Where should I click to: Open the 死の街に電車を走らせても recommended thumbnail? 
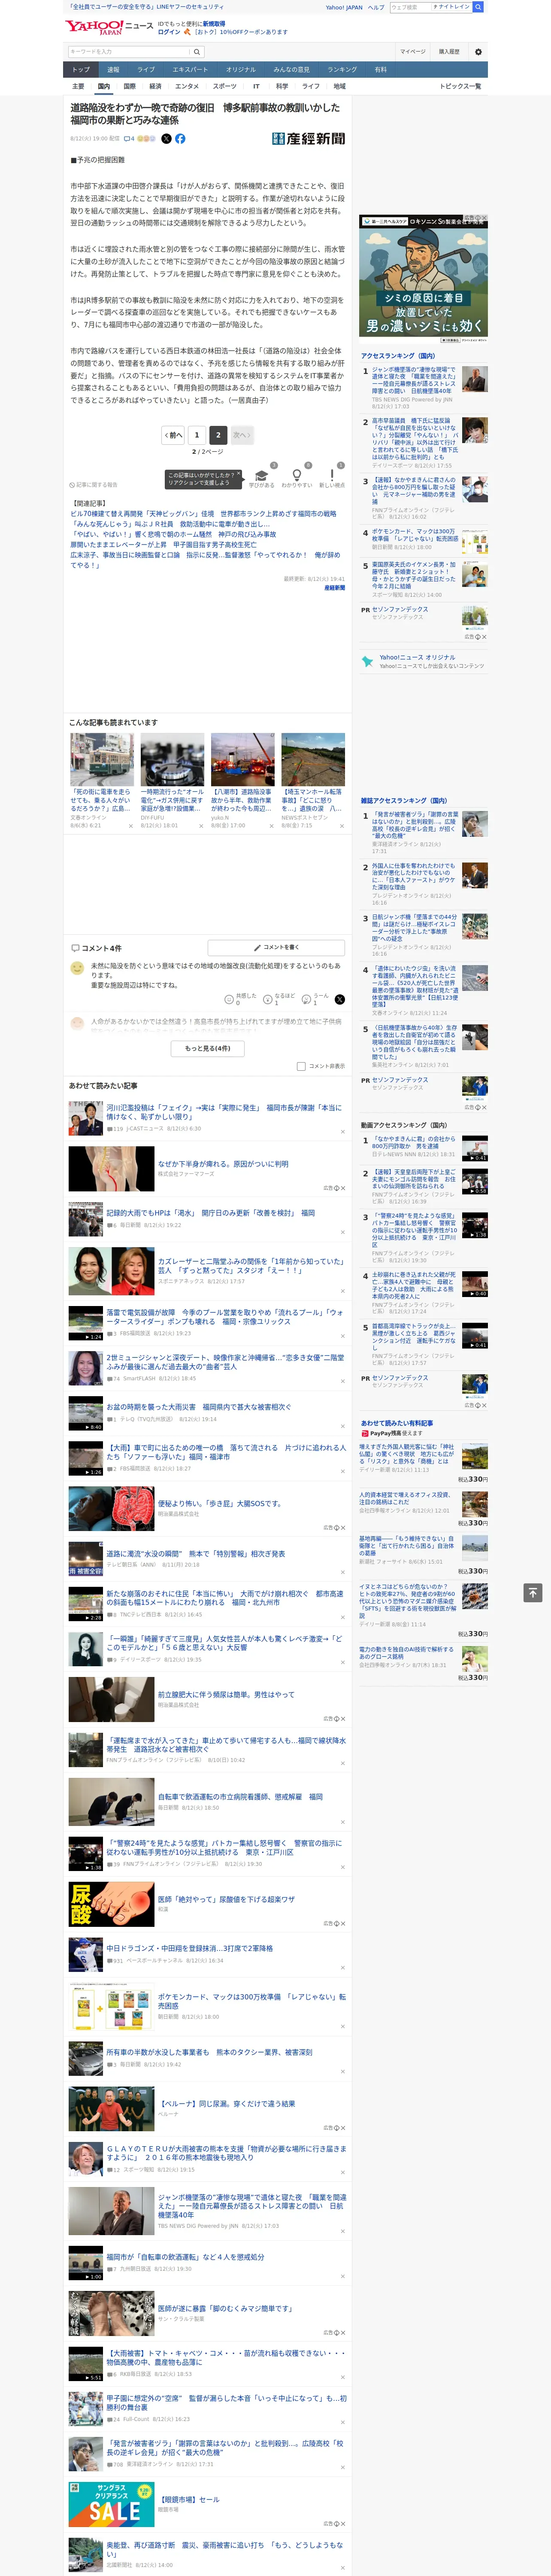[101, 759]
